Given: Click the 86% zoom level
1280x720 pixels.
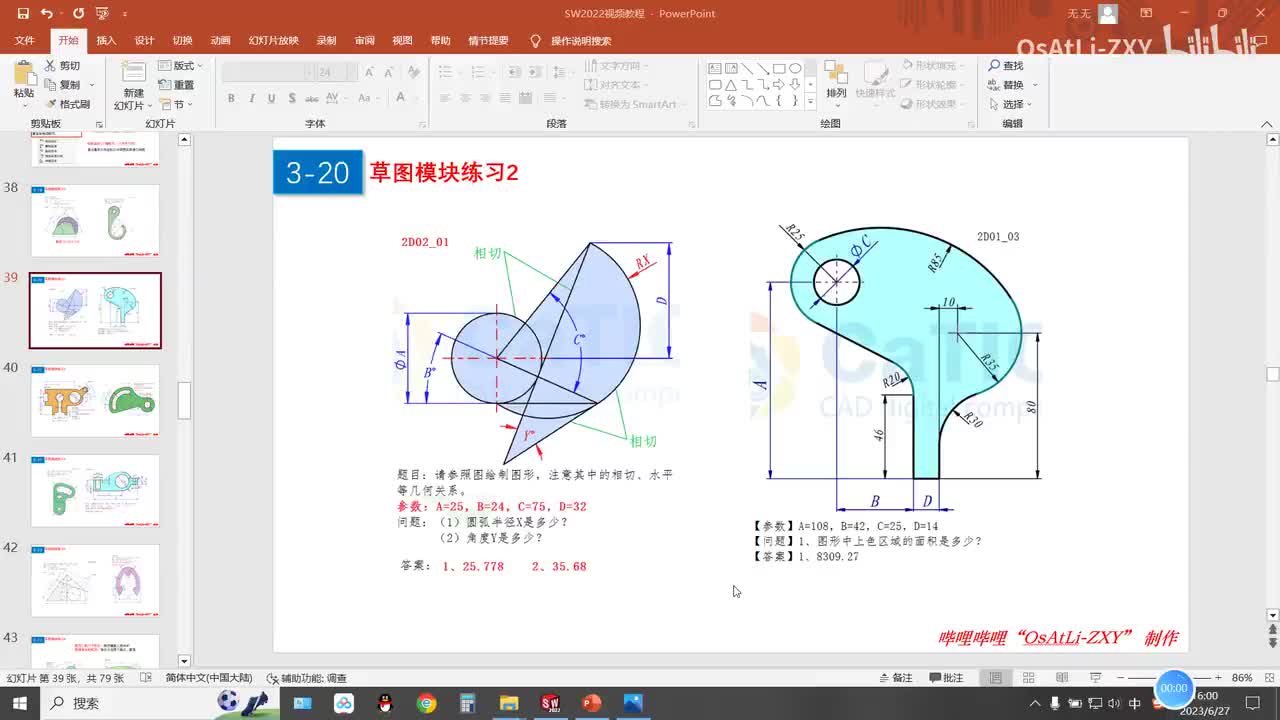Looking at the screenshot, I should pos(1242,678).
